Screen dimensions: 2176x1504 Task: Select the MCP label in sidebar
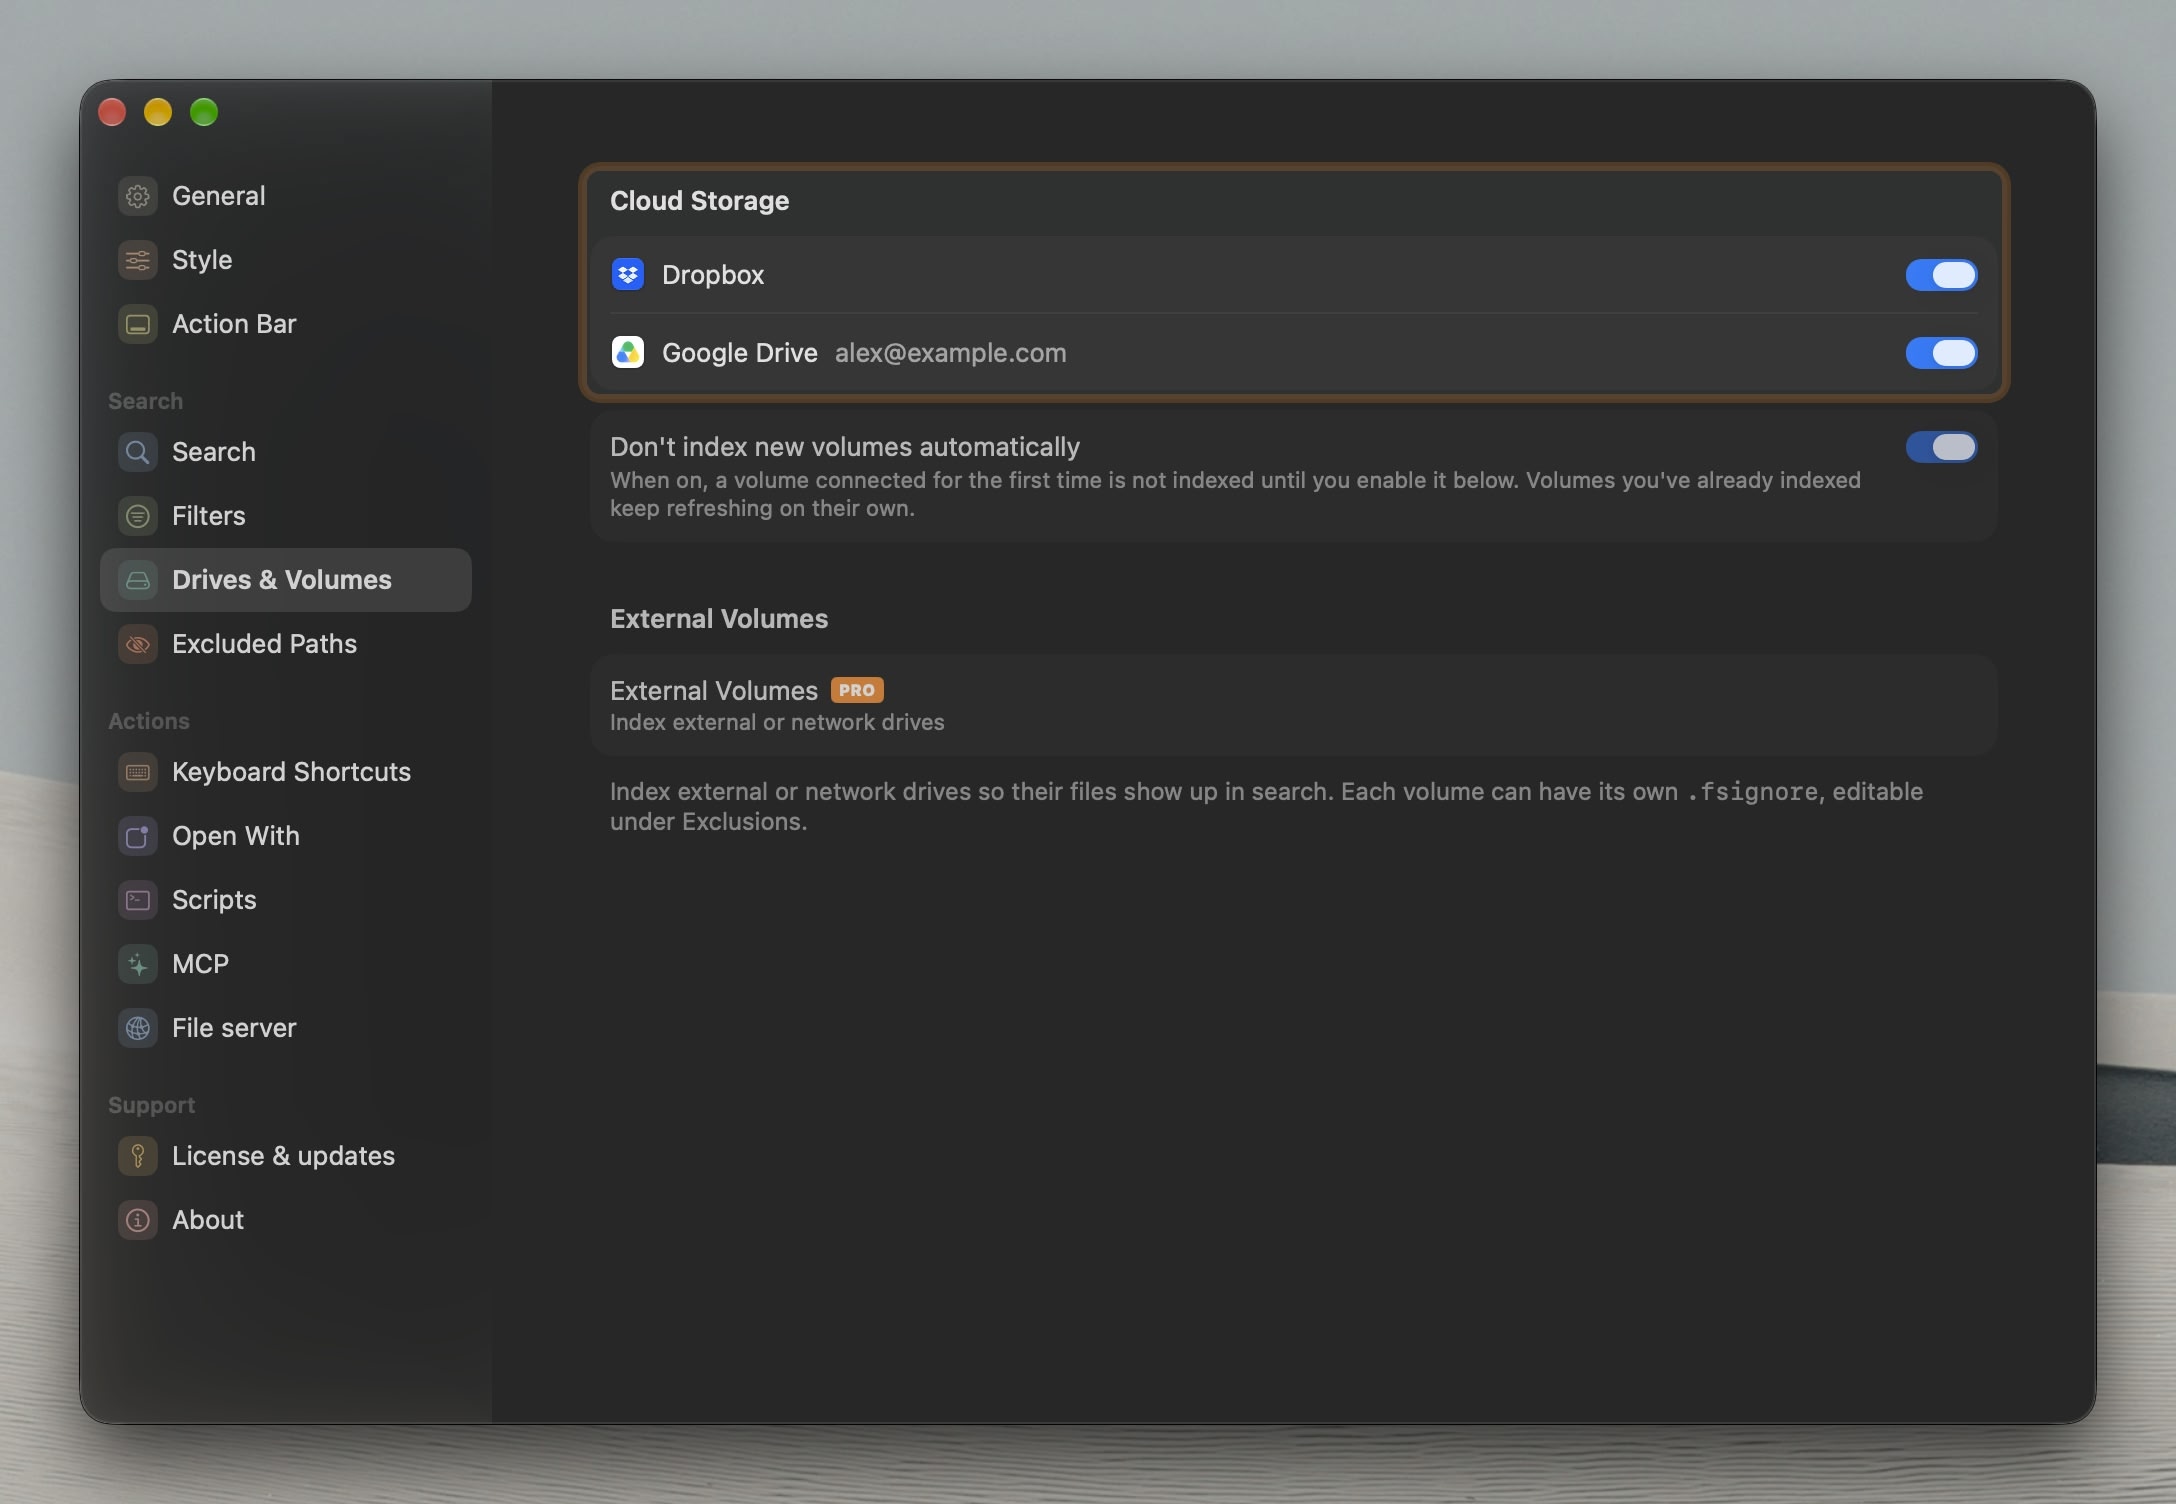pyautogui.click(x=200, y=964)
